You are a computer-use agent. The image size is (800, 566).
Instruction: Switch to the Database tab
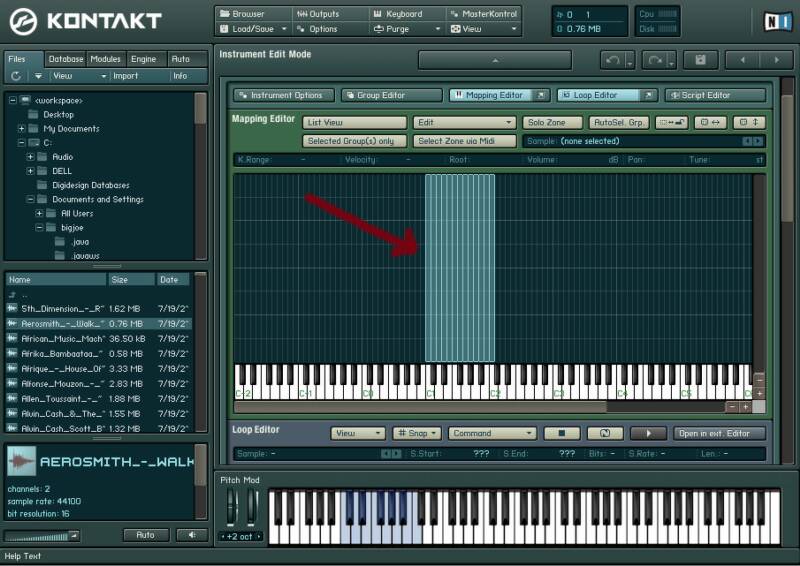(66, 59)
